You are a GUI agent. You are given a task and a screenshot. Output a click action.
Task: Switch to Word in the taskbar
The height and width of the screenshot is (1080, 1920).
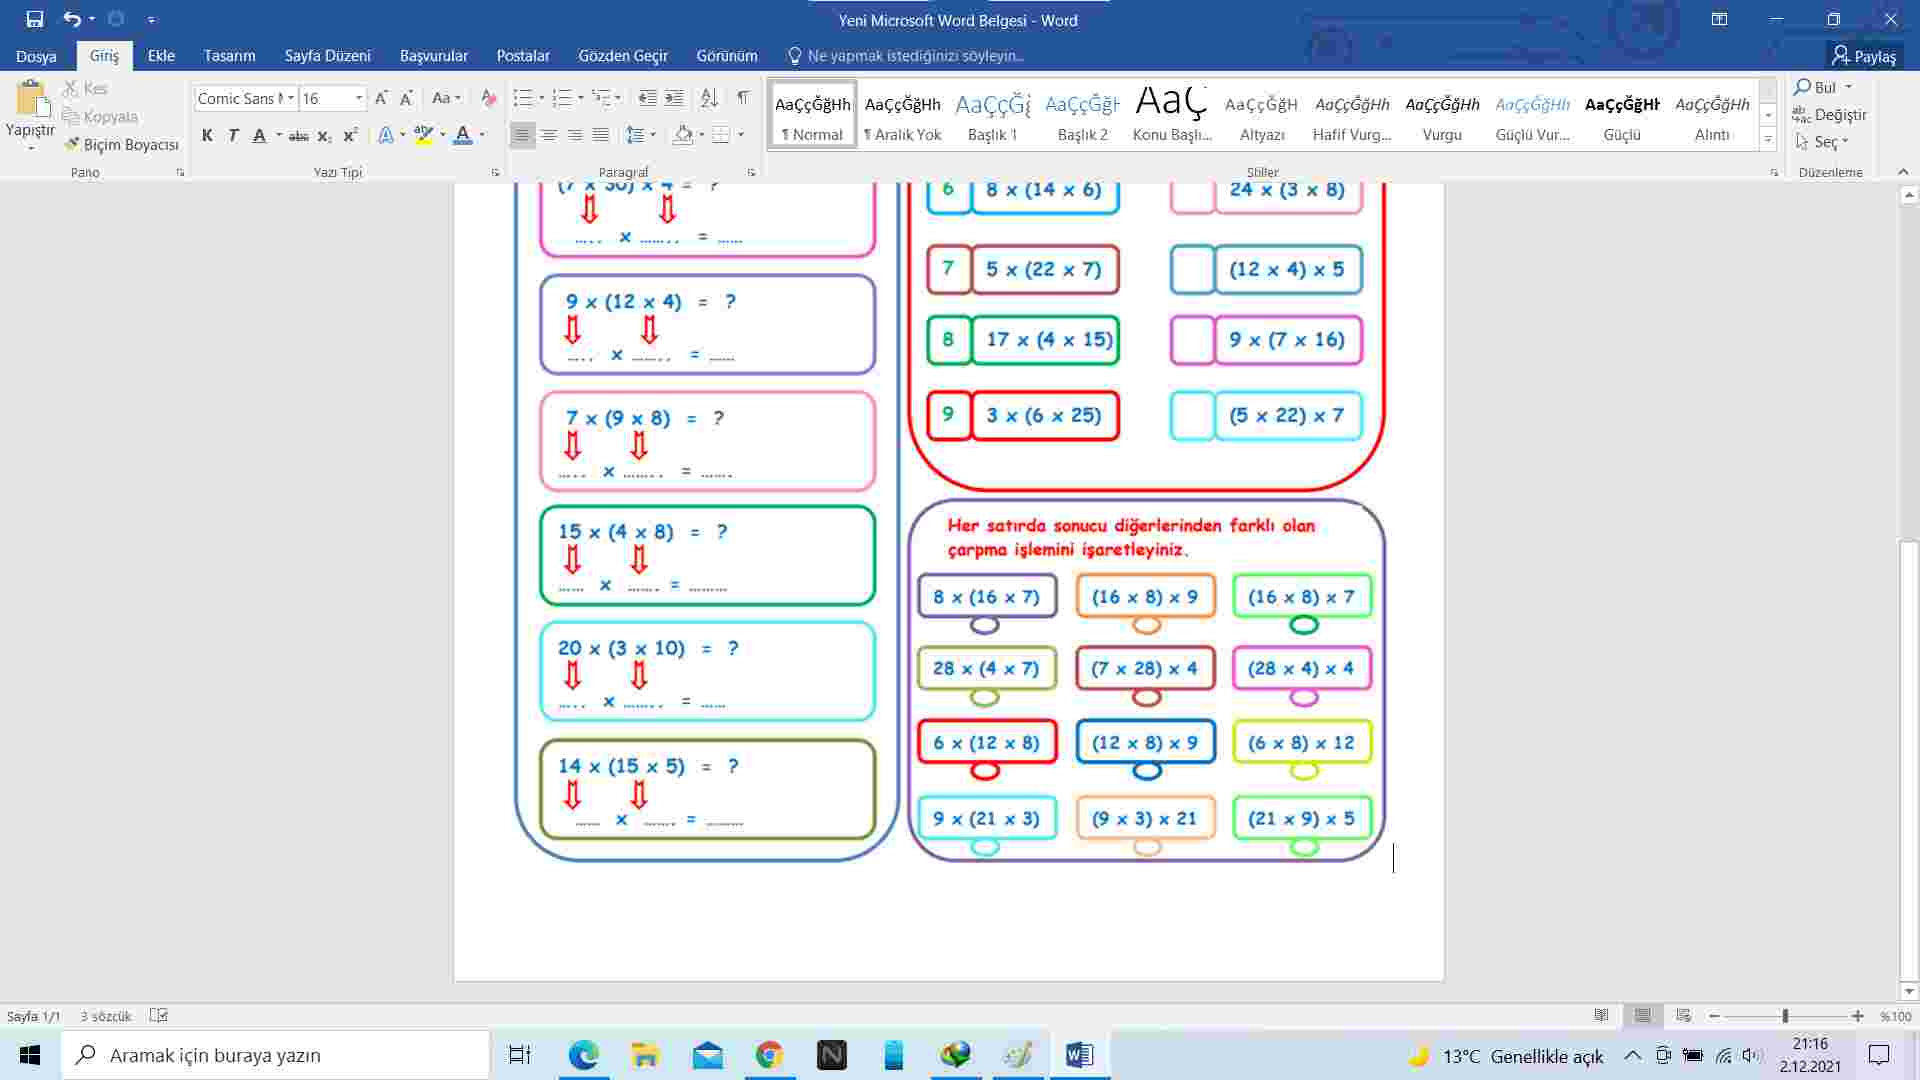point(1080,1055)
